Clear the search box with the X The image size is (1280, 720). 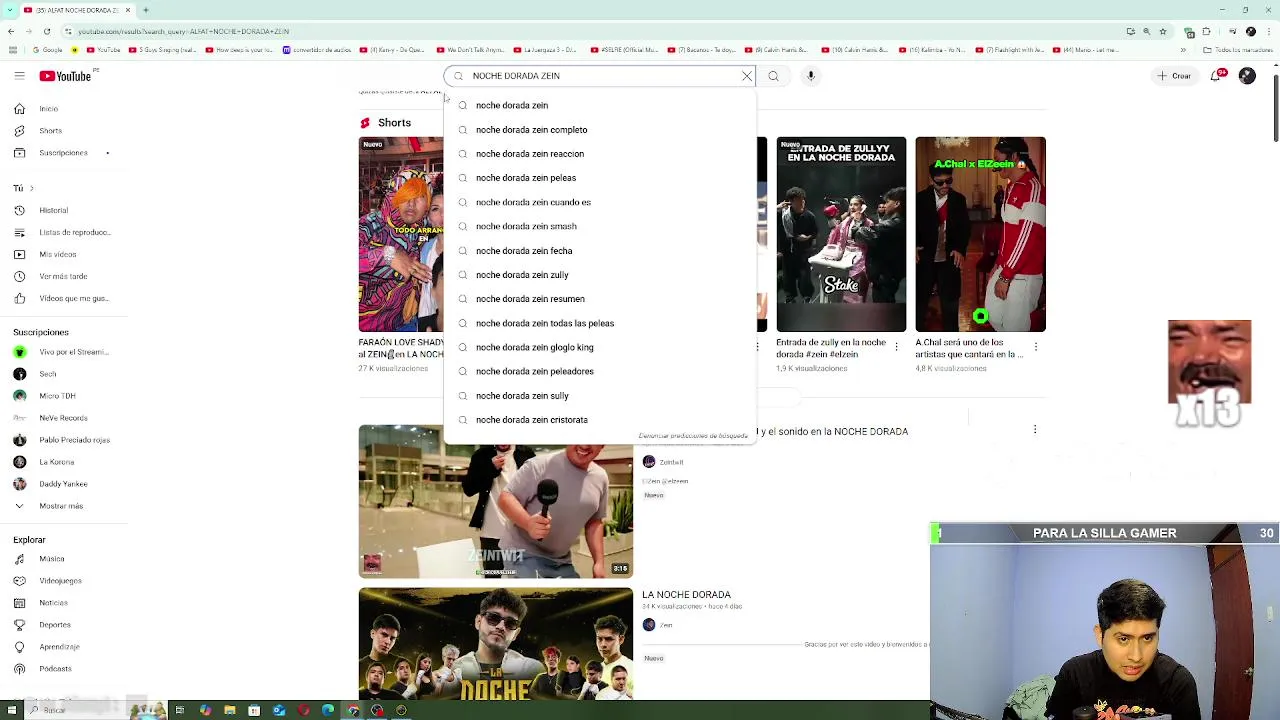tap(746, 76)
